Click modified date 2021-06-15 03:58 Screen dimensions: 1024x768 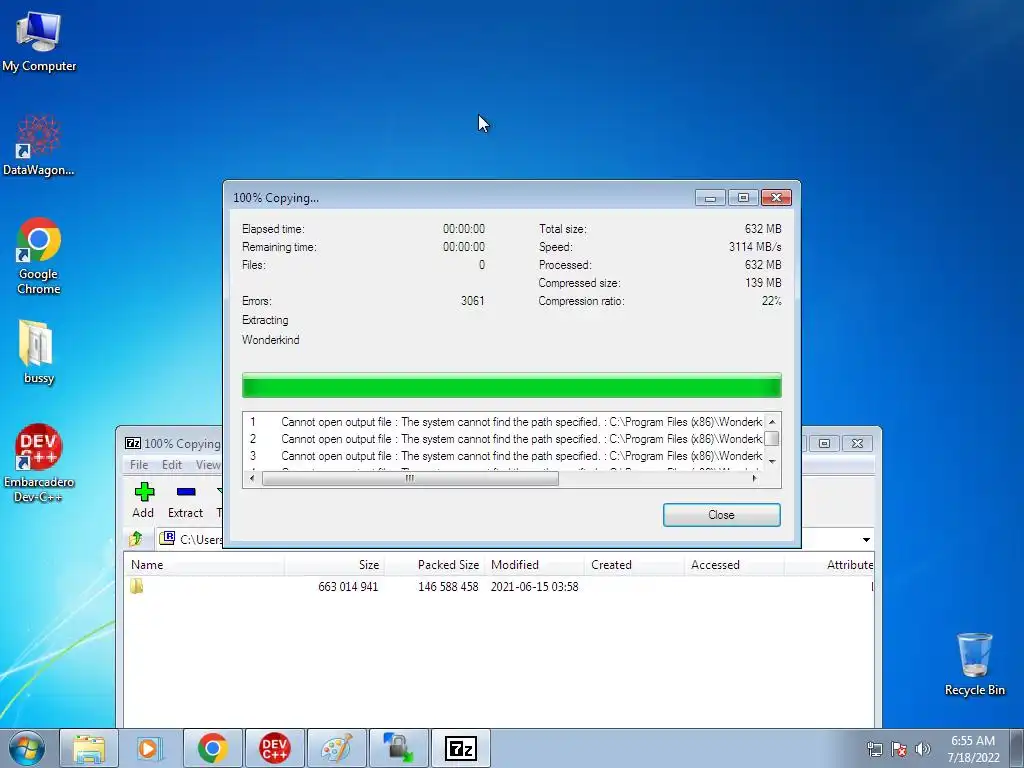point(534,586)
